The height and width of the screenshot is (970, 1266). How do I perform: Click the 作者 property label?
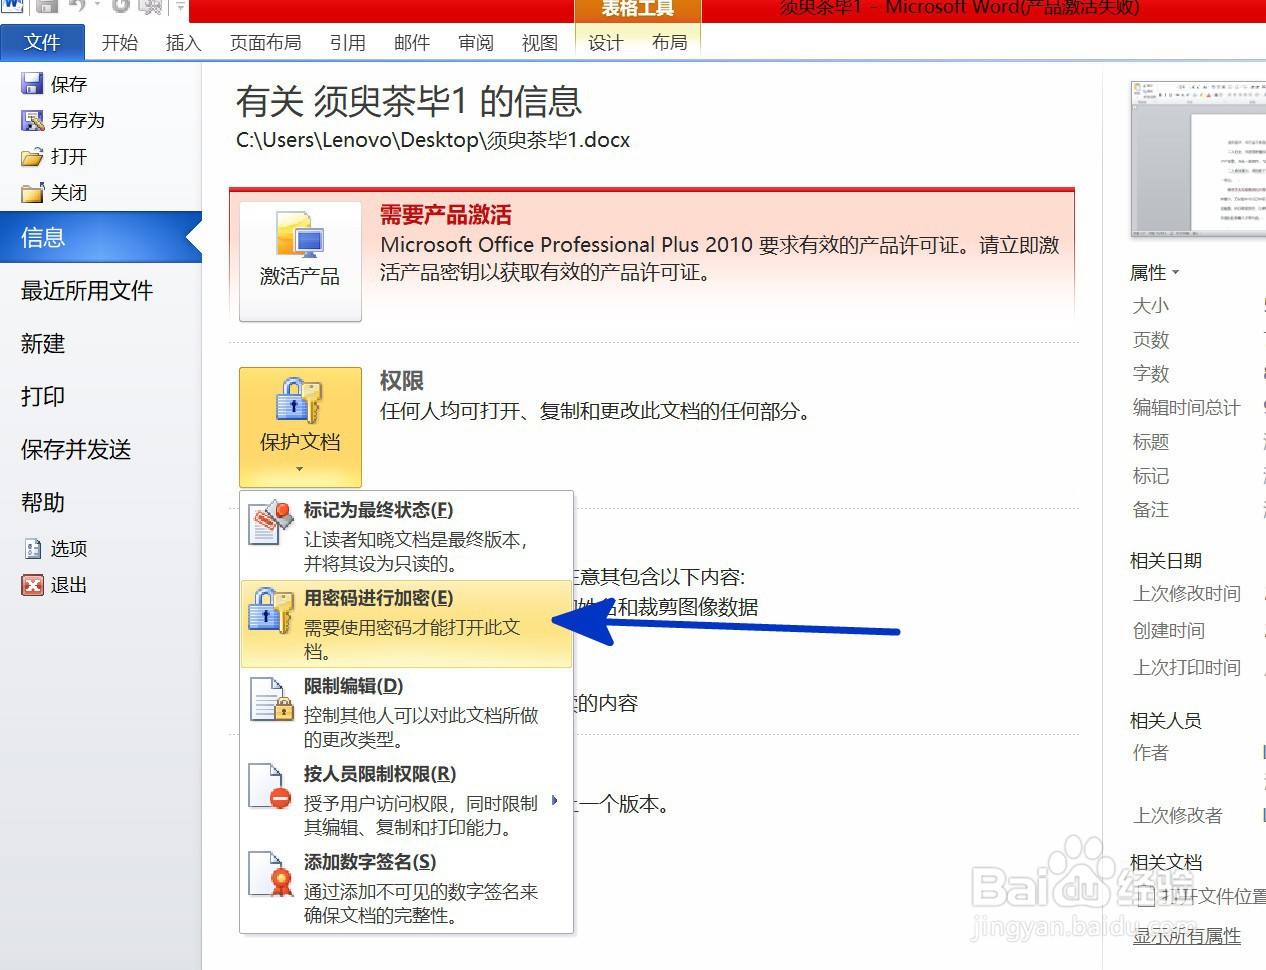tap(1151, 753)
